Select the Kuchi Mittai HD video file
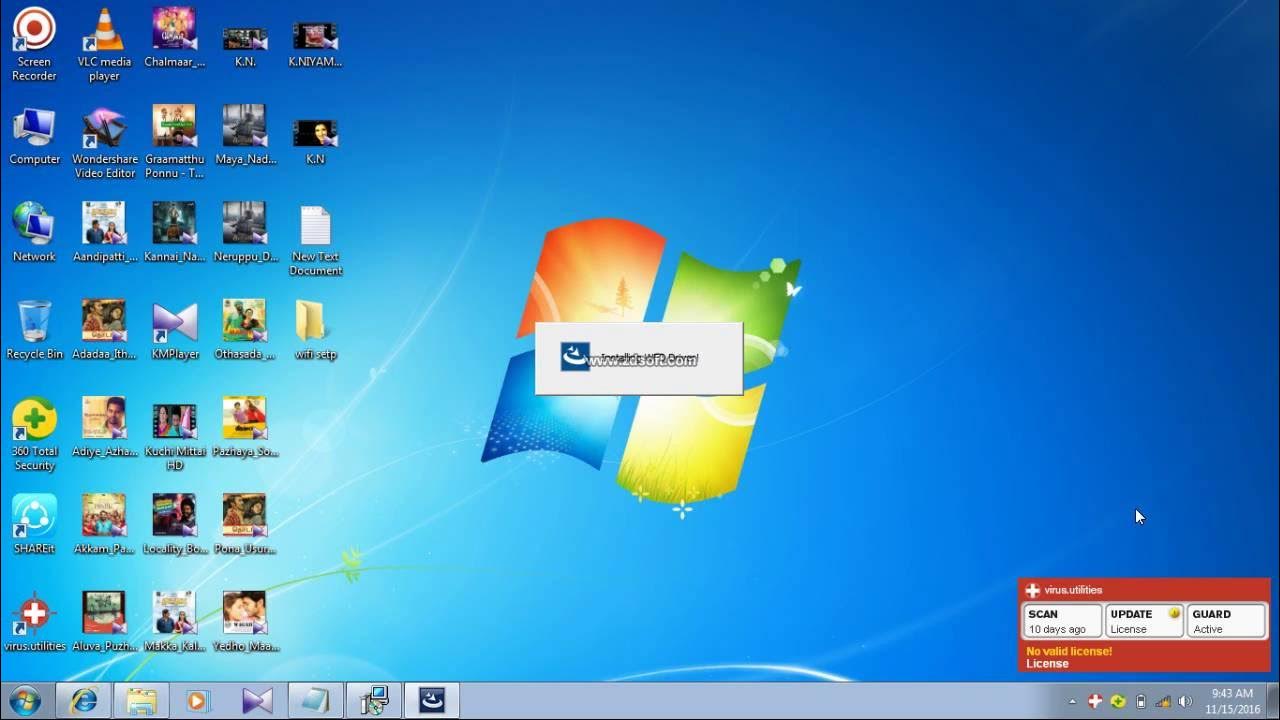The image size is (1280, 720). 175,435
